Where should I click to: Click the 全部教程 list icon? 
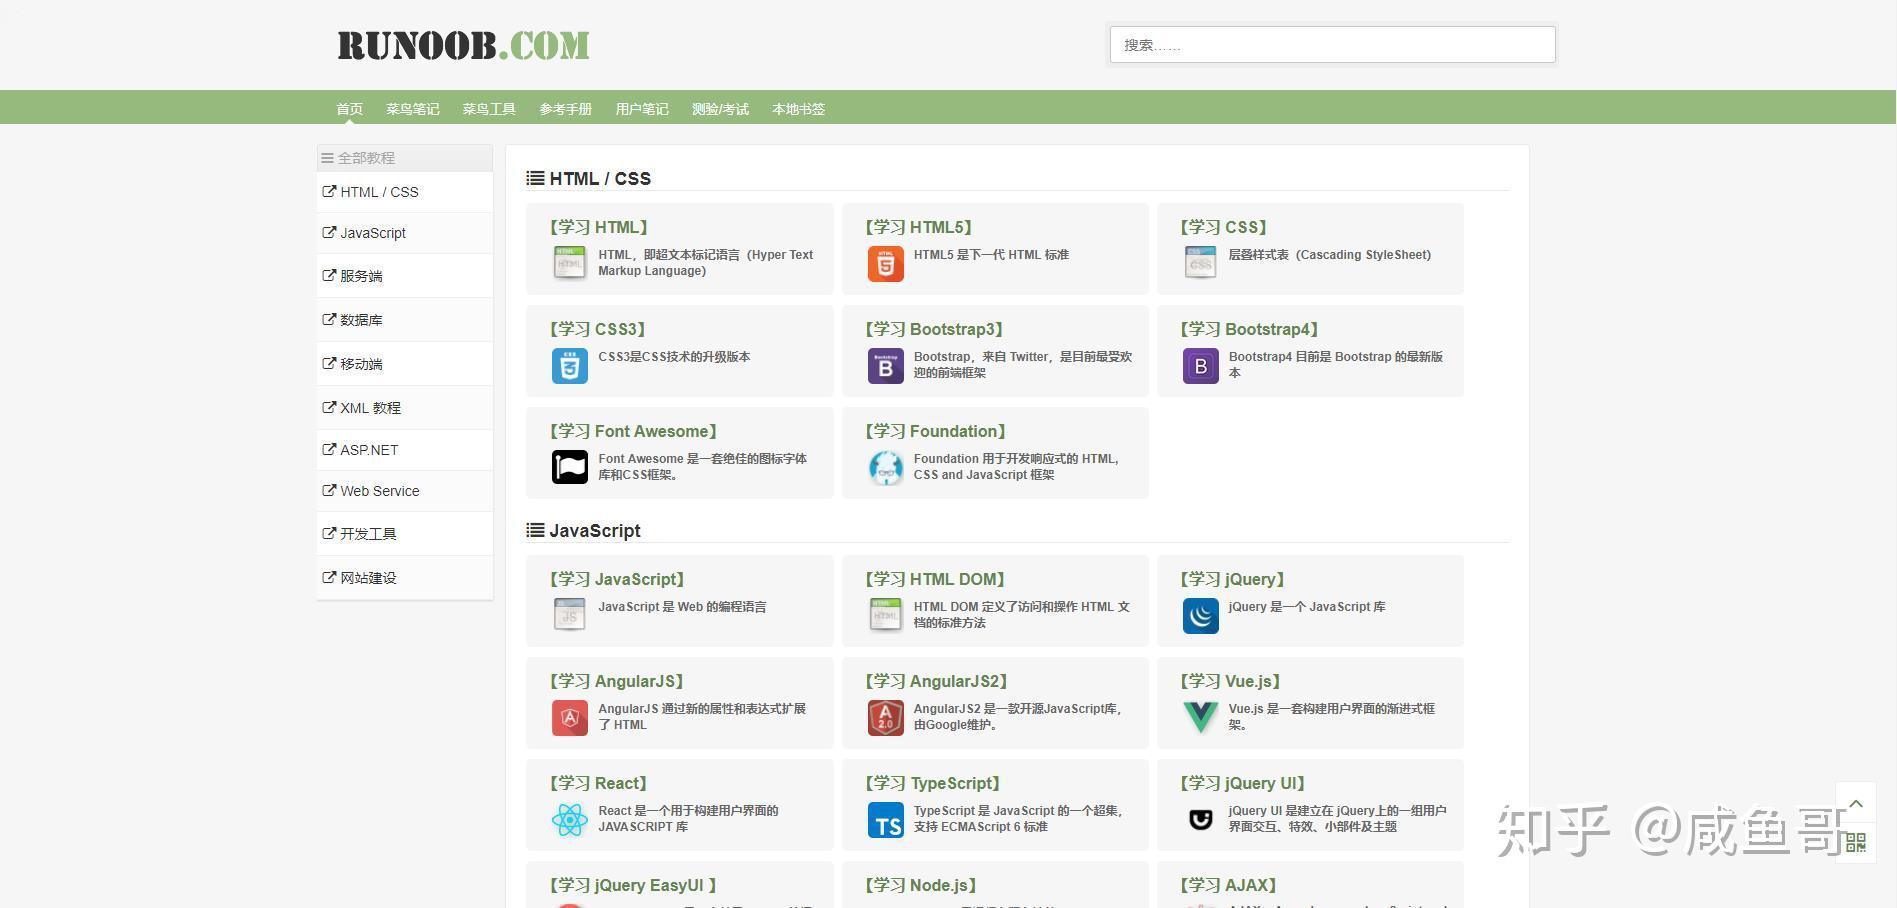[x=327, y=158]
